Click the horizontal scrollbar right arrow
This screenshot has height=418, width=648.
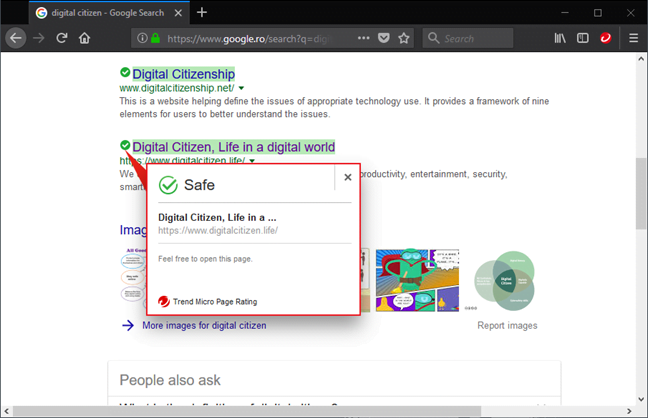[629, 411]
